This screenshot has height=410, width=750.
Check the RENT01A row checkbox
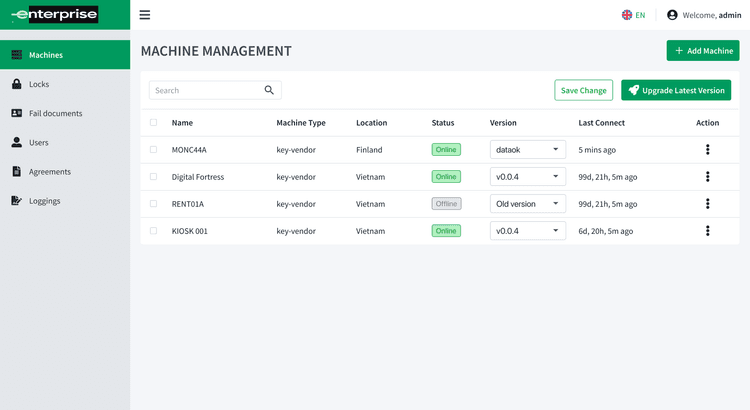coord(154,204)
